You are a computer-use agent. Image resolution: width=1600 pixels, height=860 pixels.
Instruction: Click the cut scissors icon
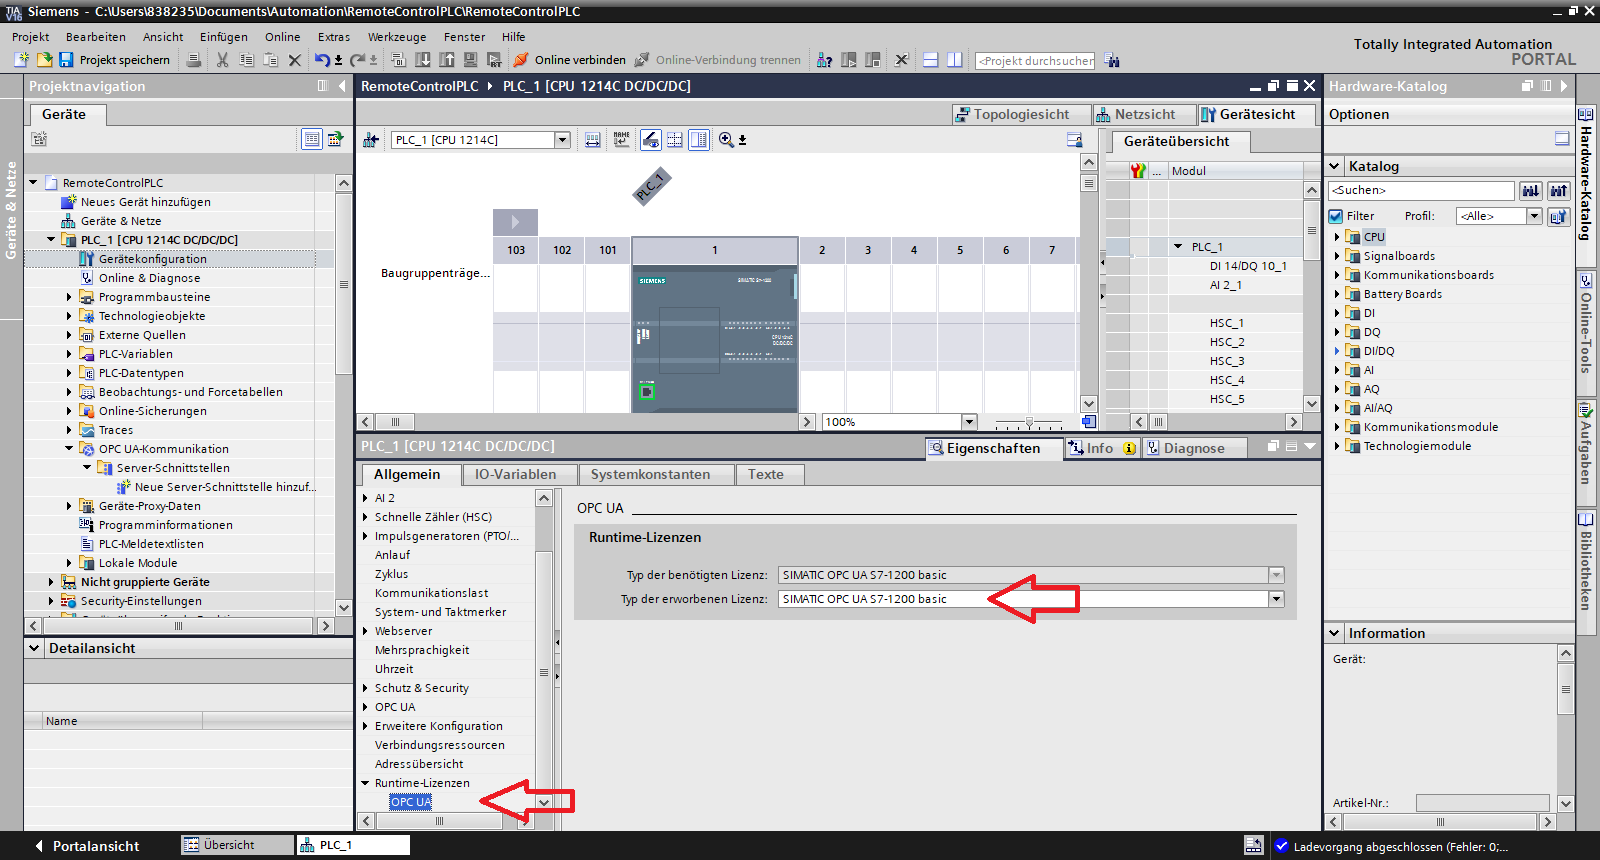[x=222, y=60]
